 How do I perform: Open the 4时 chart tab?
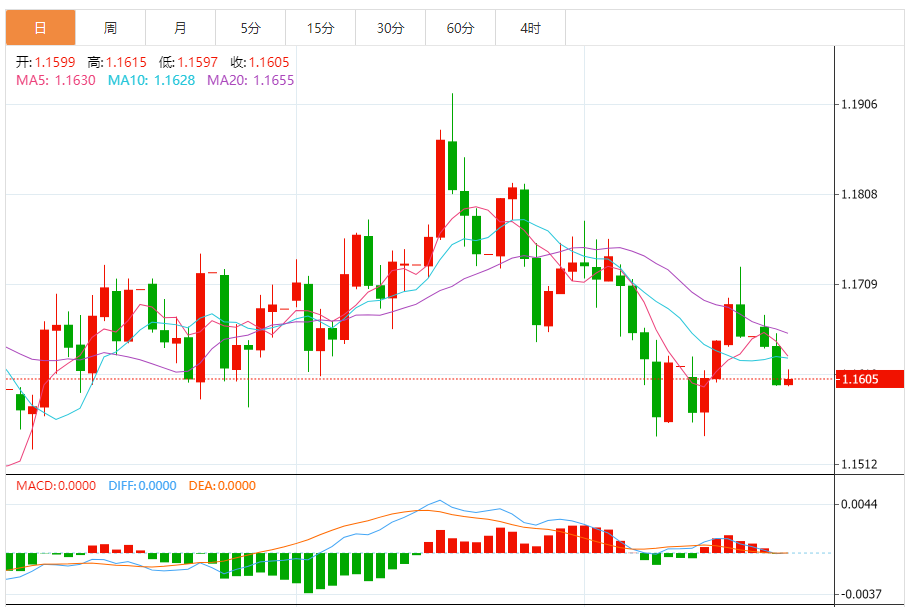click(530, 28)
